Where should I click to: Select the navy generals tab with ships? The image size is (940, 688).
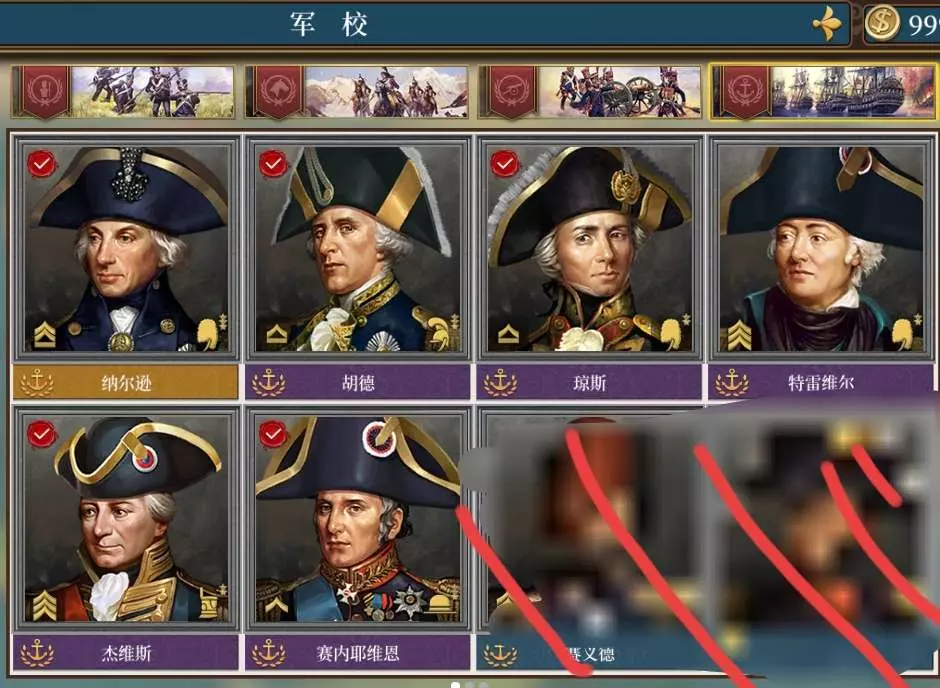point(824,92)
